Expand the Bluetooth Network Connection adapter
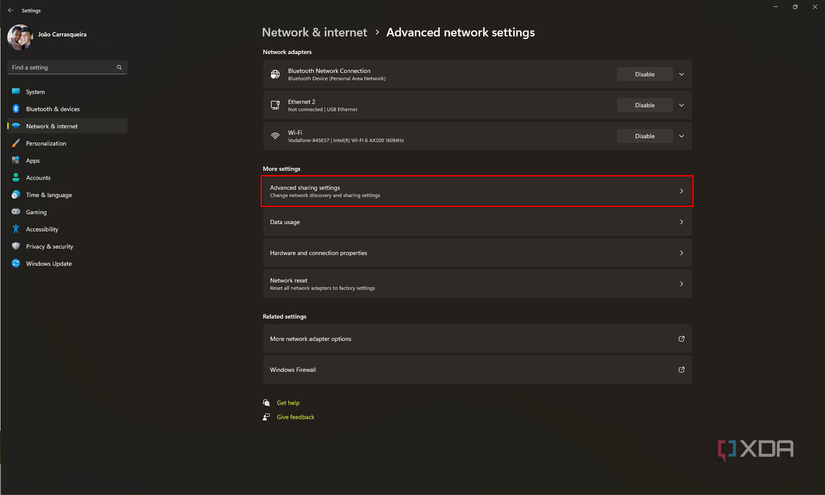 coord(681,74)
